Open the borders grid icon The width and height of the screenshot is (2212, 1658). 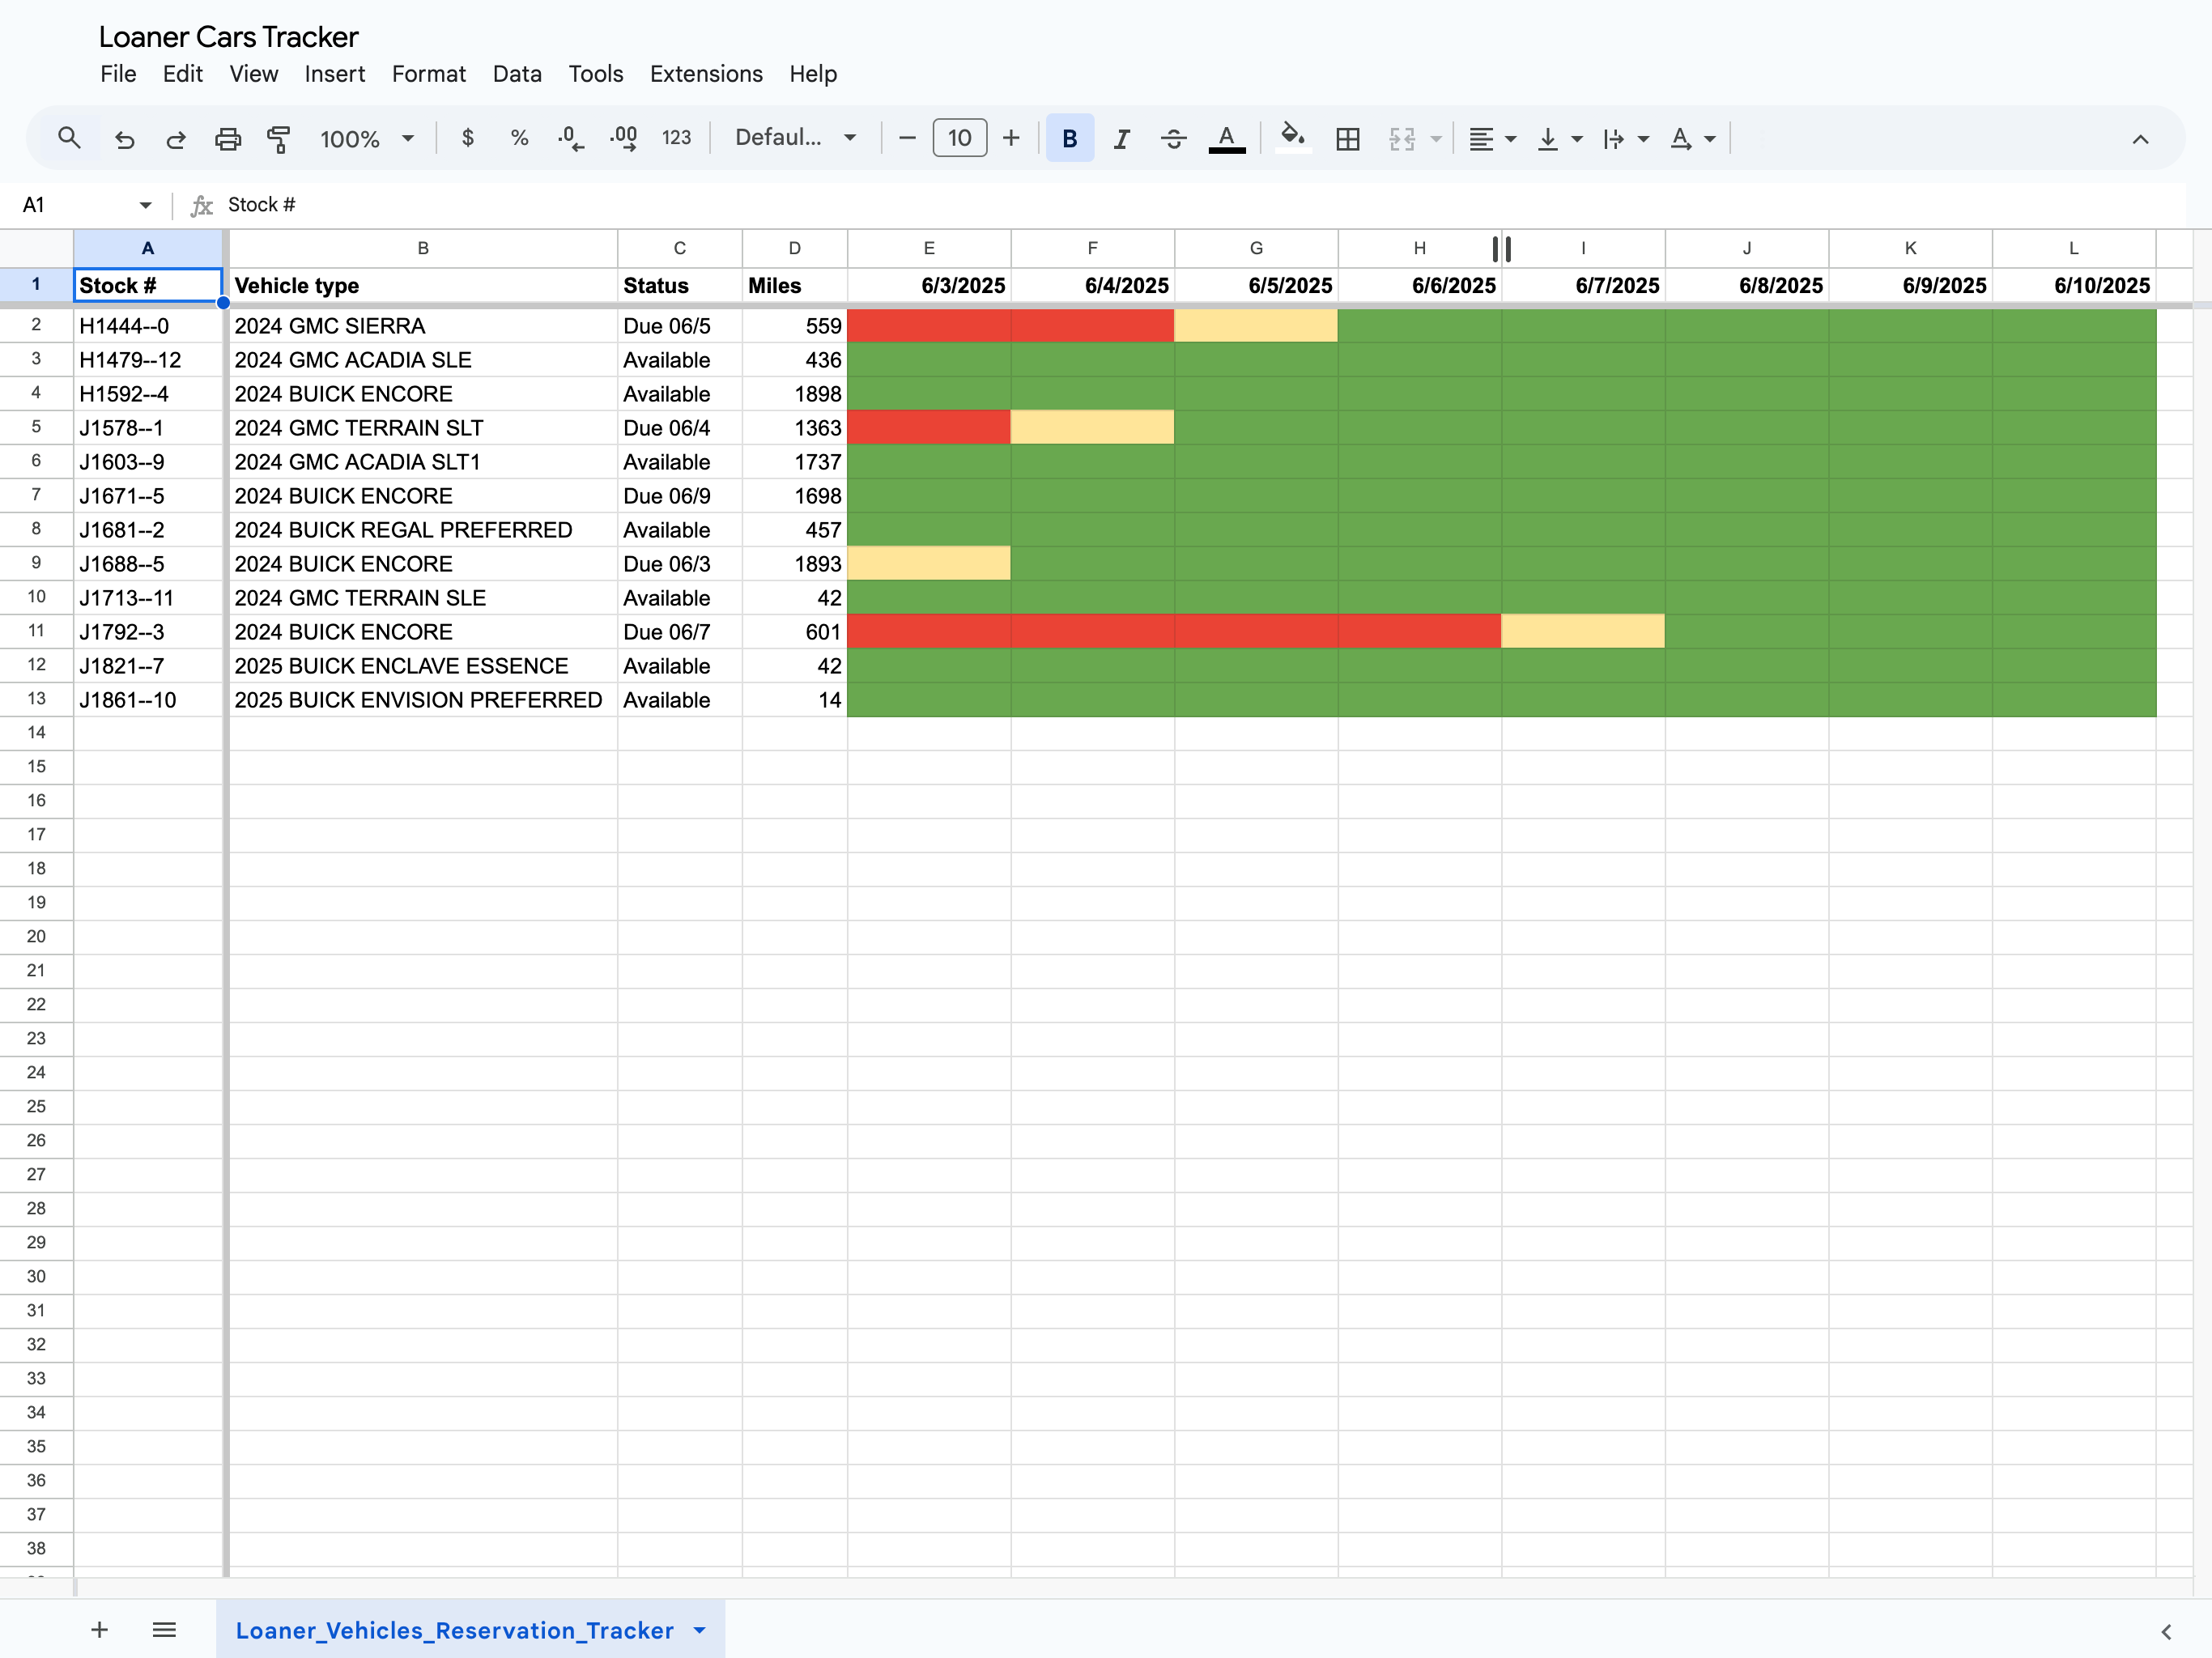coord(1347,139)
